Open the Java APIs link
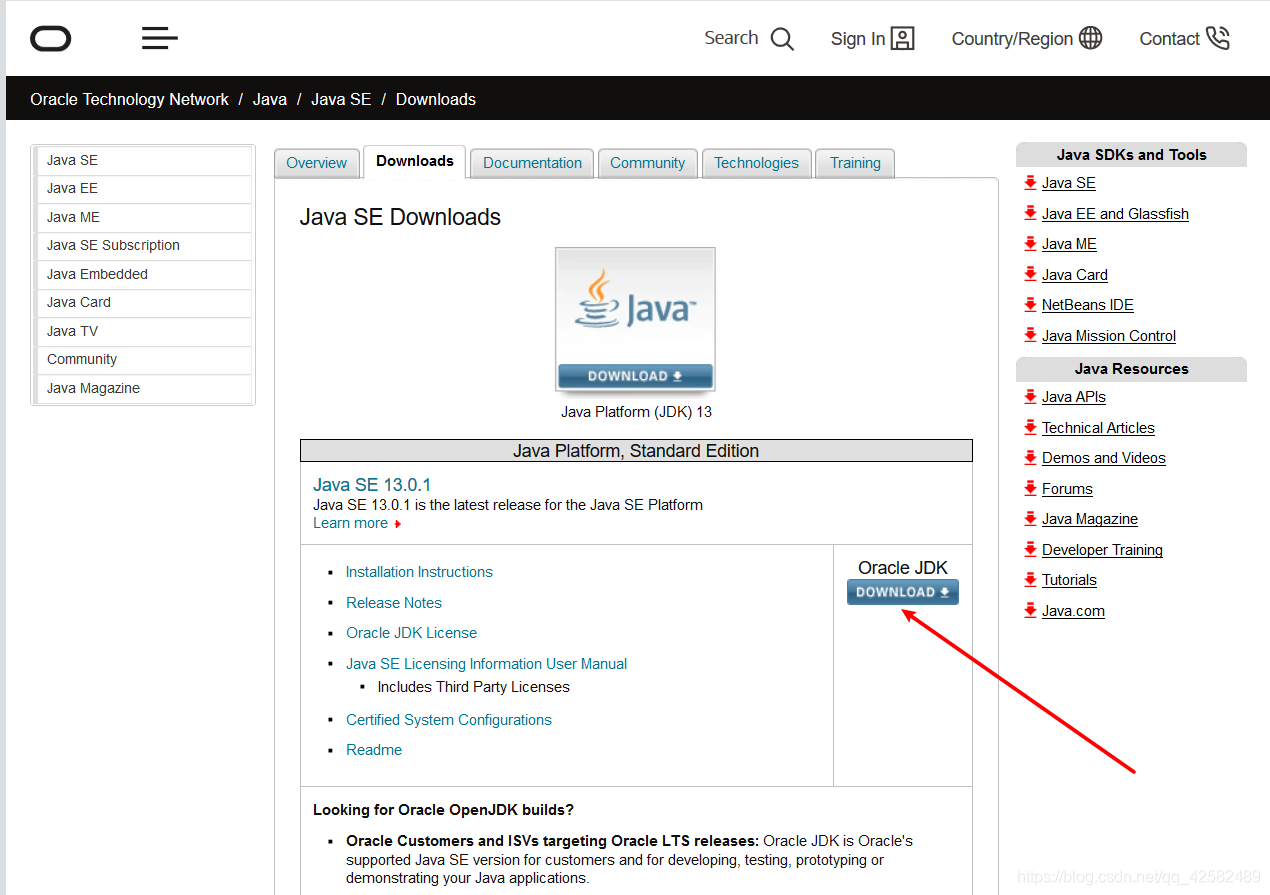Screen dimensions: 1270x895 (1074, 397)
